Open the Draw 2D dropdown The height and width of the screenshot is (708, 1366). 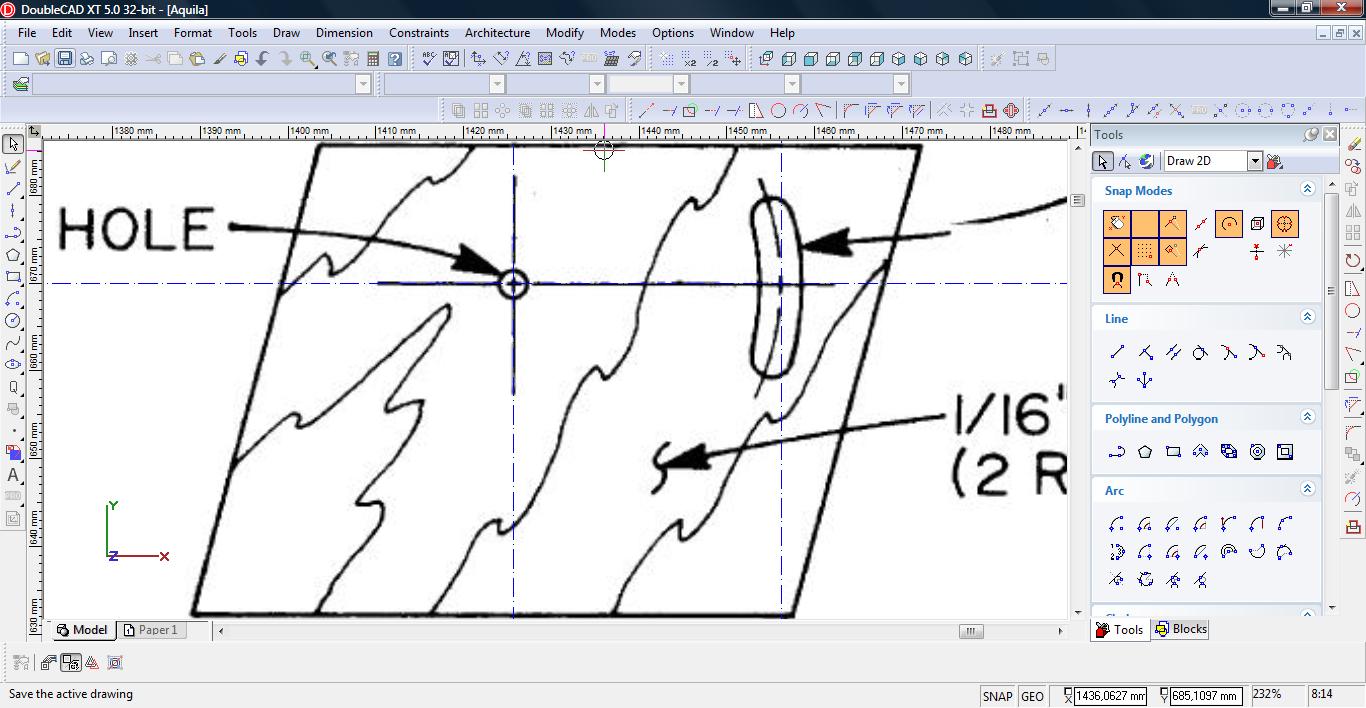pyautogui.click(x=1254, y=161)
